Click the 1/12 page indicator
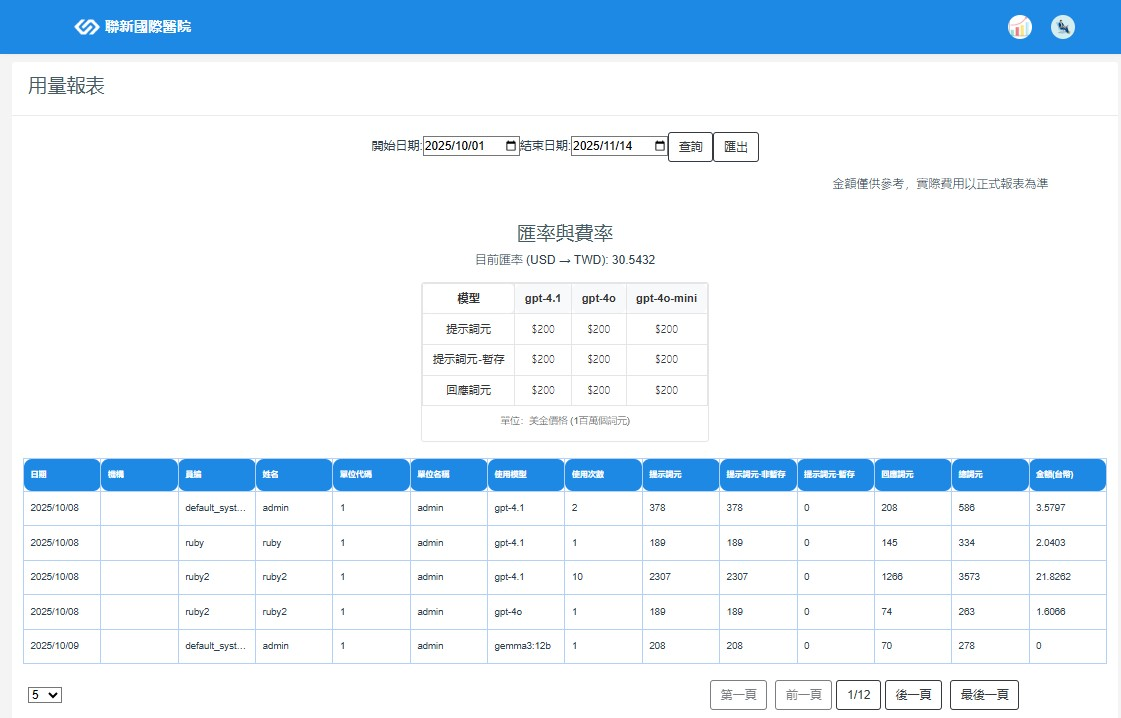Screen dimensions: 1121x718 tap(858, 695)
